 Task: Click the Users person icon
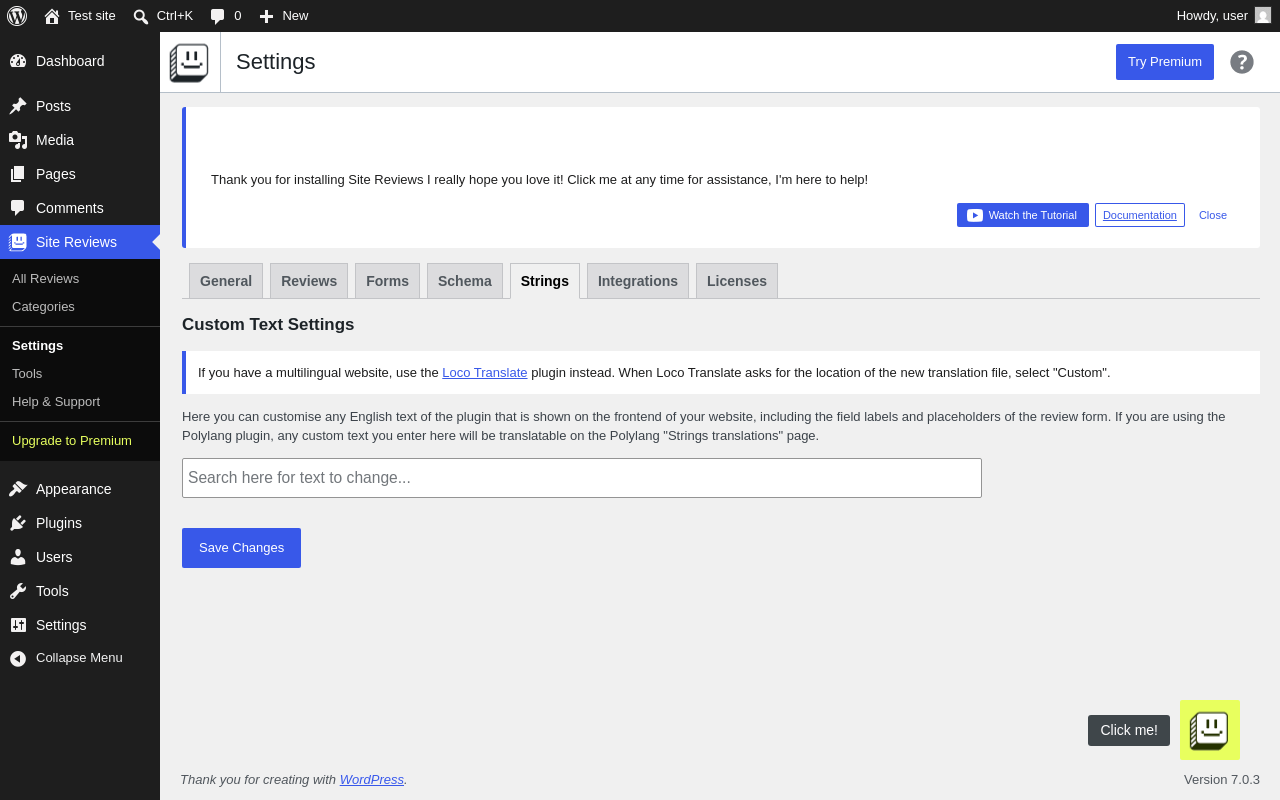point(18,557)
